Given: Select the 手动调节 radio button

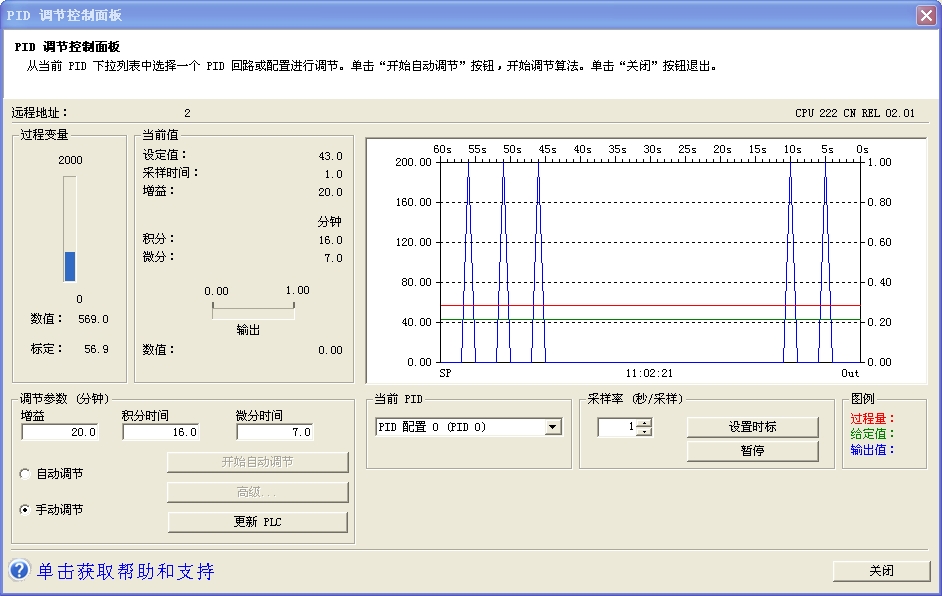Looking at the screenshot, I should [x=25, y=509].
